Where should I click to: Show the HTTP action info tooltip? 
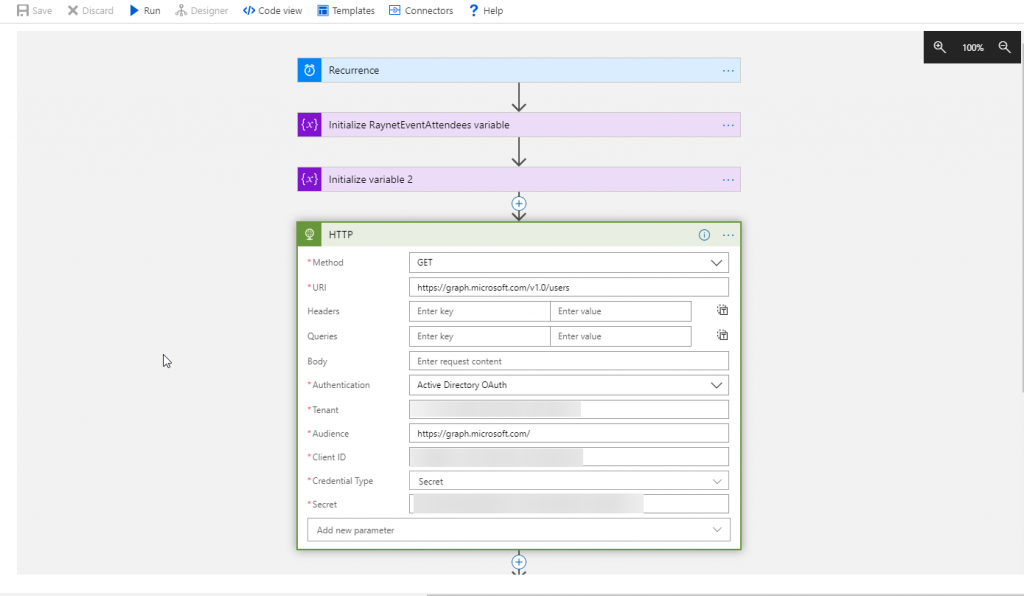click(704, 235)
